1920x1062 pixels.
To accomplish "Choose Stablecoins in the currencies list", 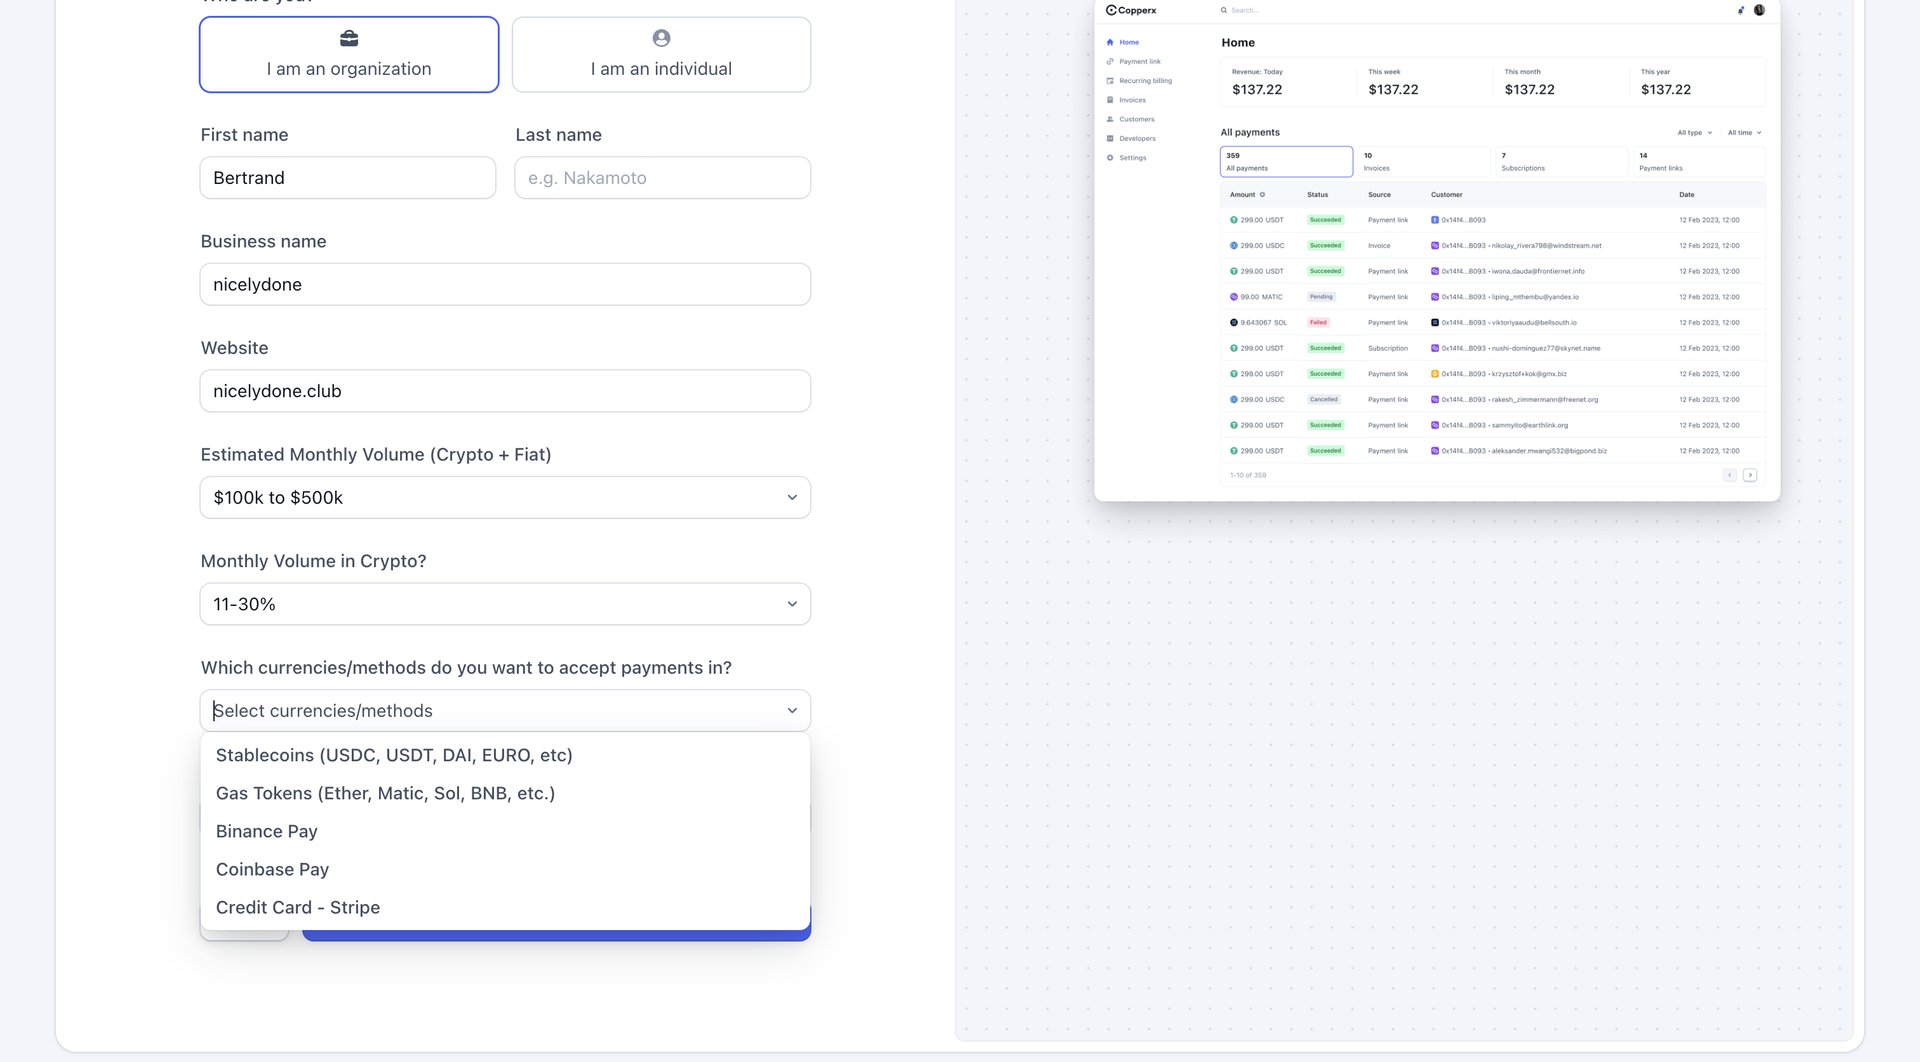I will coord(394,755).
